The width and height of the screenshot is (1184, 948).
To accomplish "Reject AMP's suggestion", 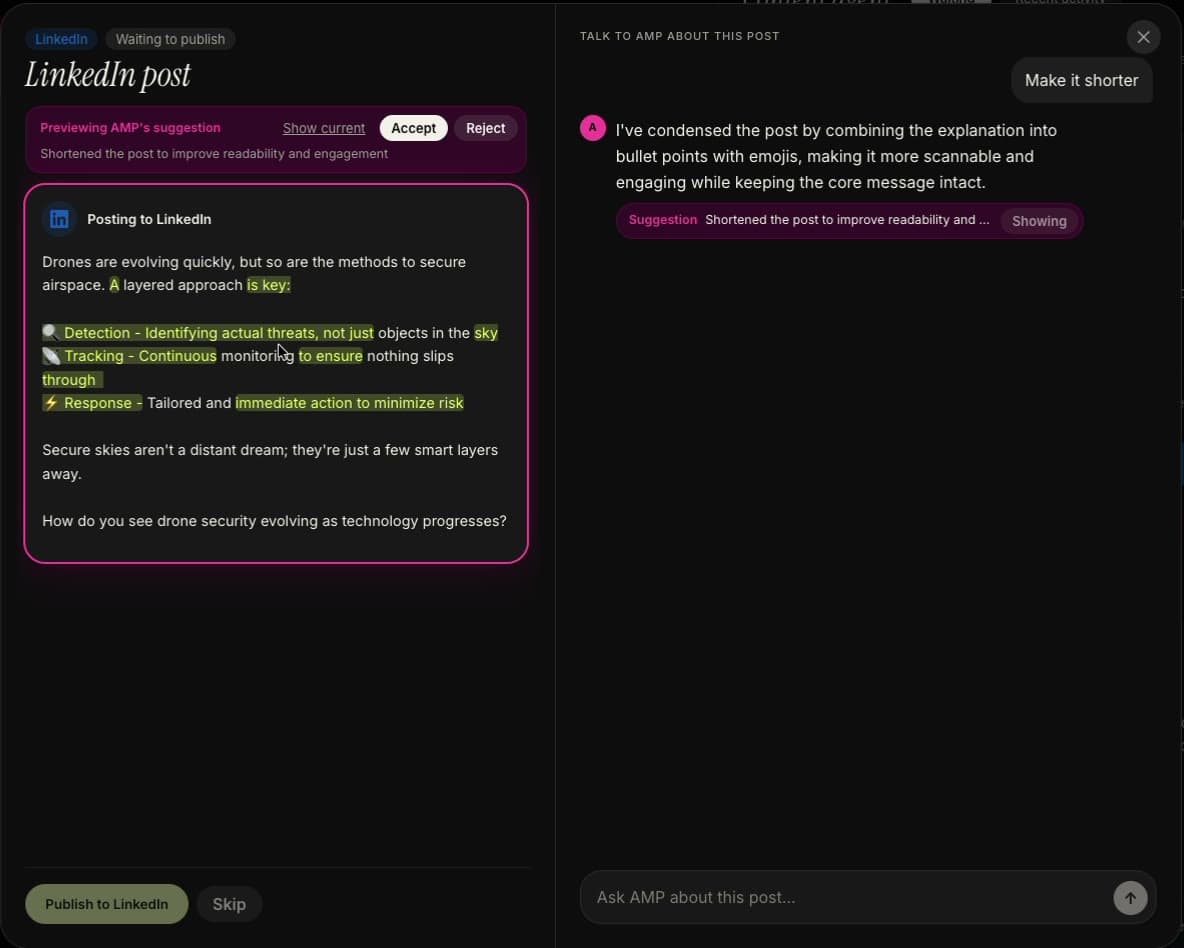I will pos(485,128).
